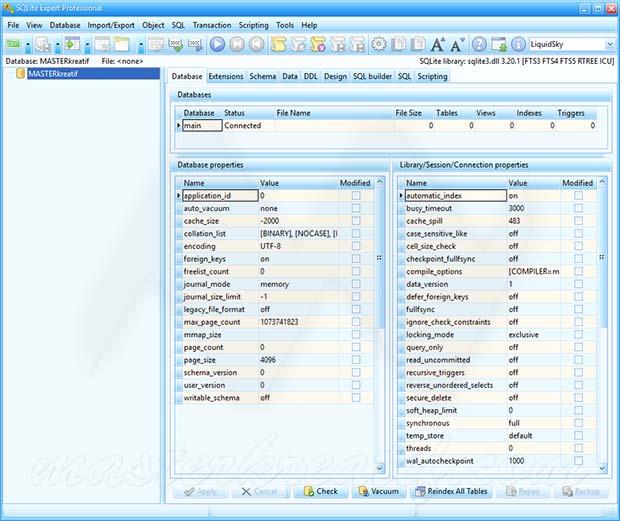620x521 pixels.
Task: Click the journal_mode value memory
Action: pos(274,284)
